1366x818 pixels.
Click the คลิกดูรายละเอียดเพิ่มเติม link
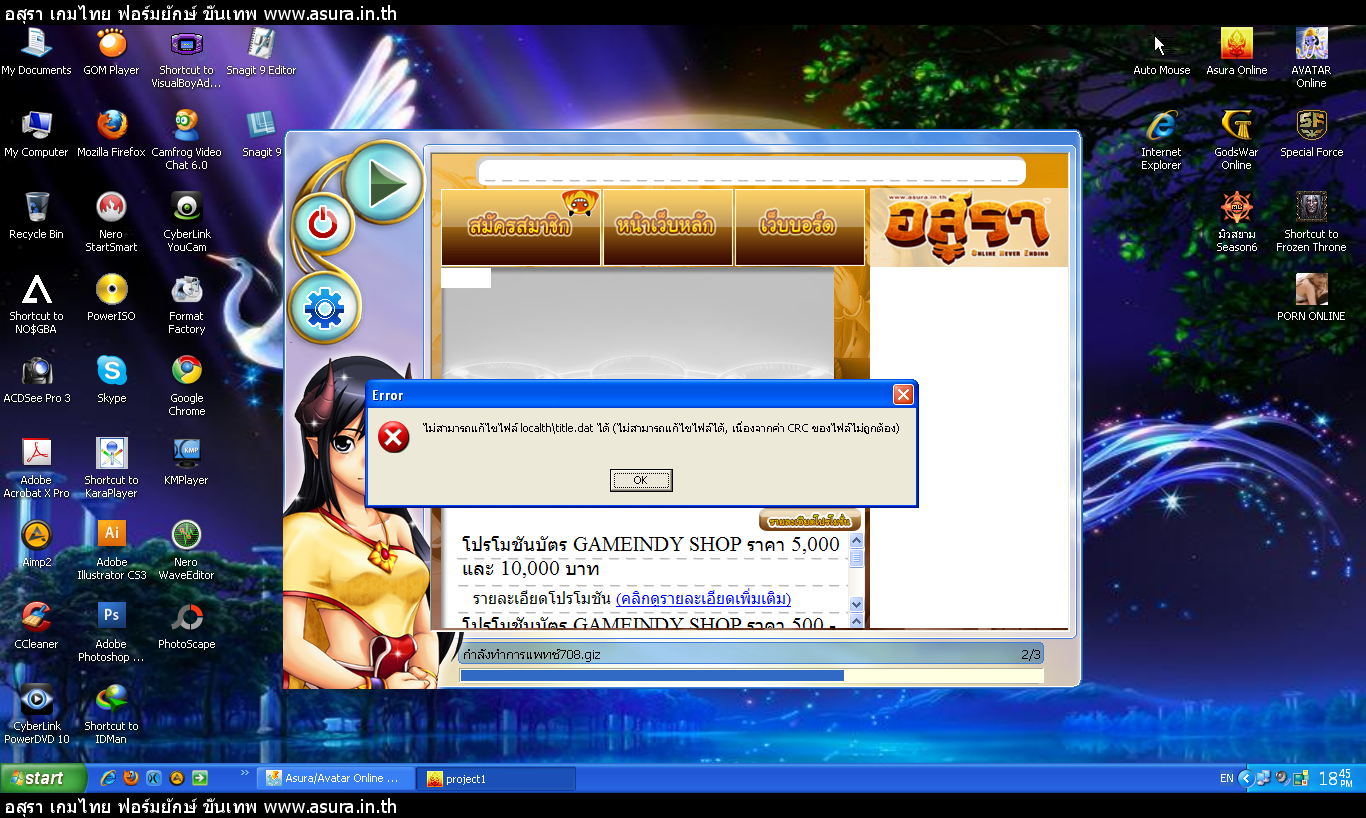click(703, 599)
